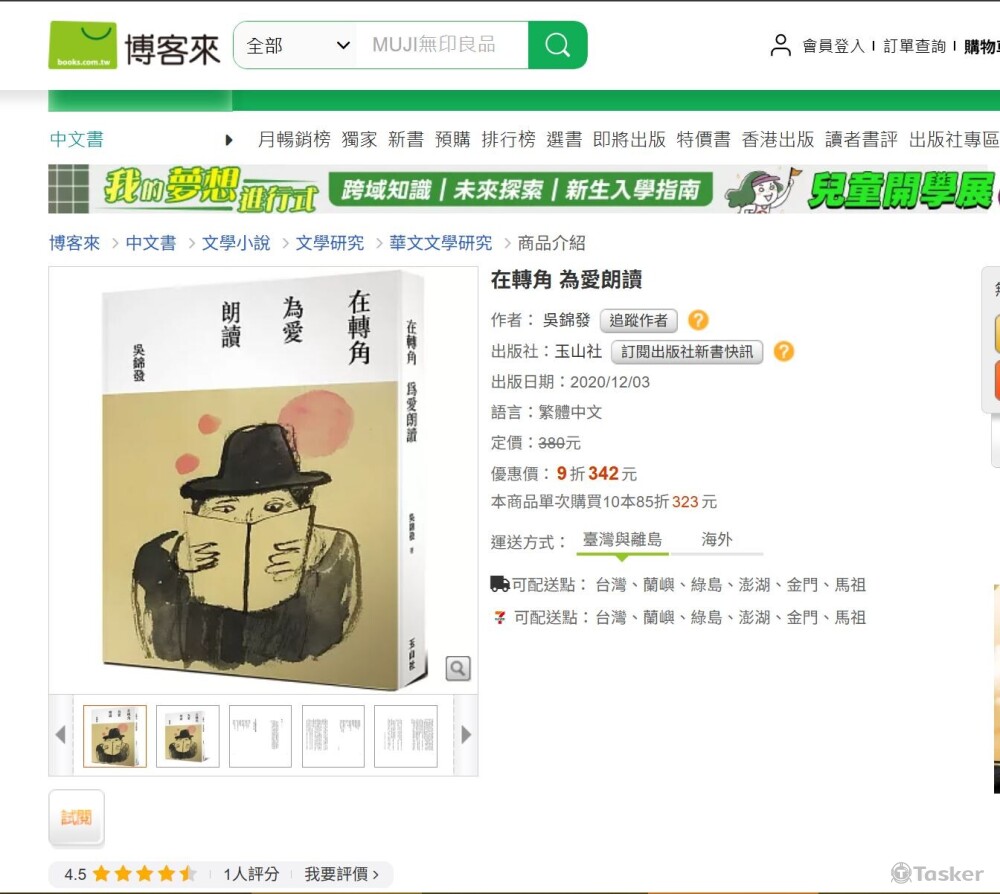This screenshot has height=894, width=1000.
Task: Click the 我要評價 rating link
Action: point(341,874)
